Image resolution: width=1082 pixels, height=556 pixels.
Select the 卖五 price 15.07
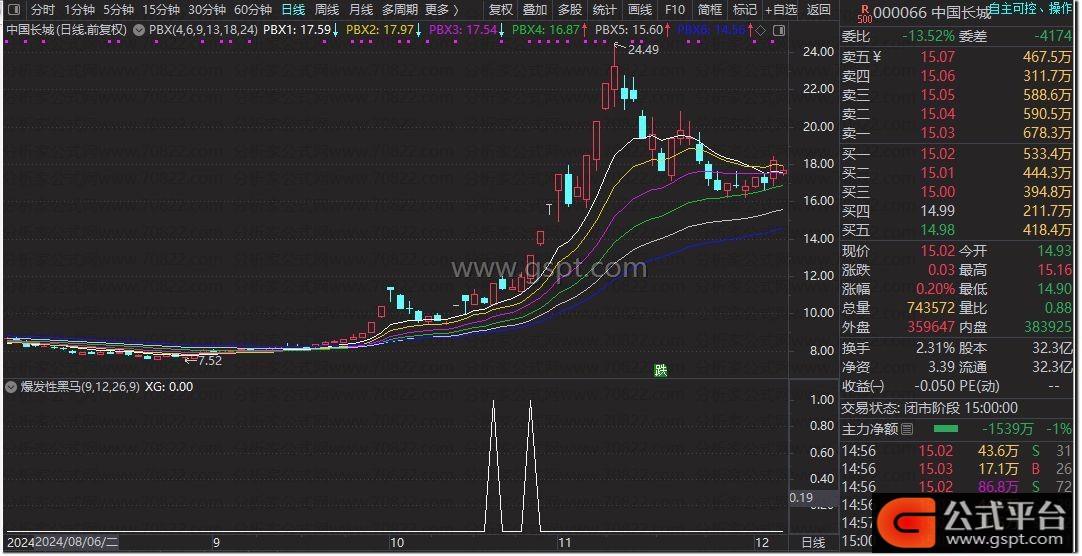tap(938, 57)
